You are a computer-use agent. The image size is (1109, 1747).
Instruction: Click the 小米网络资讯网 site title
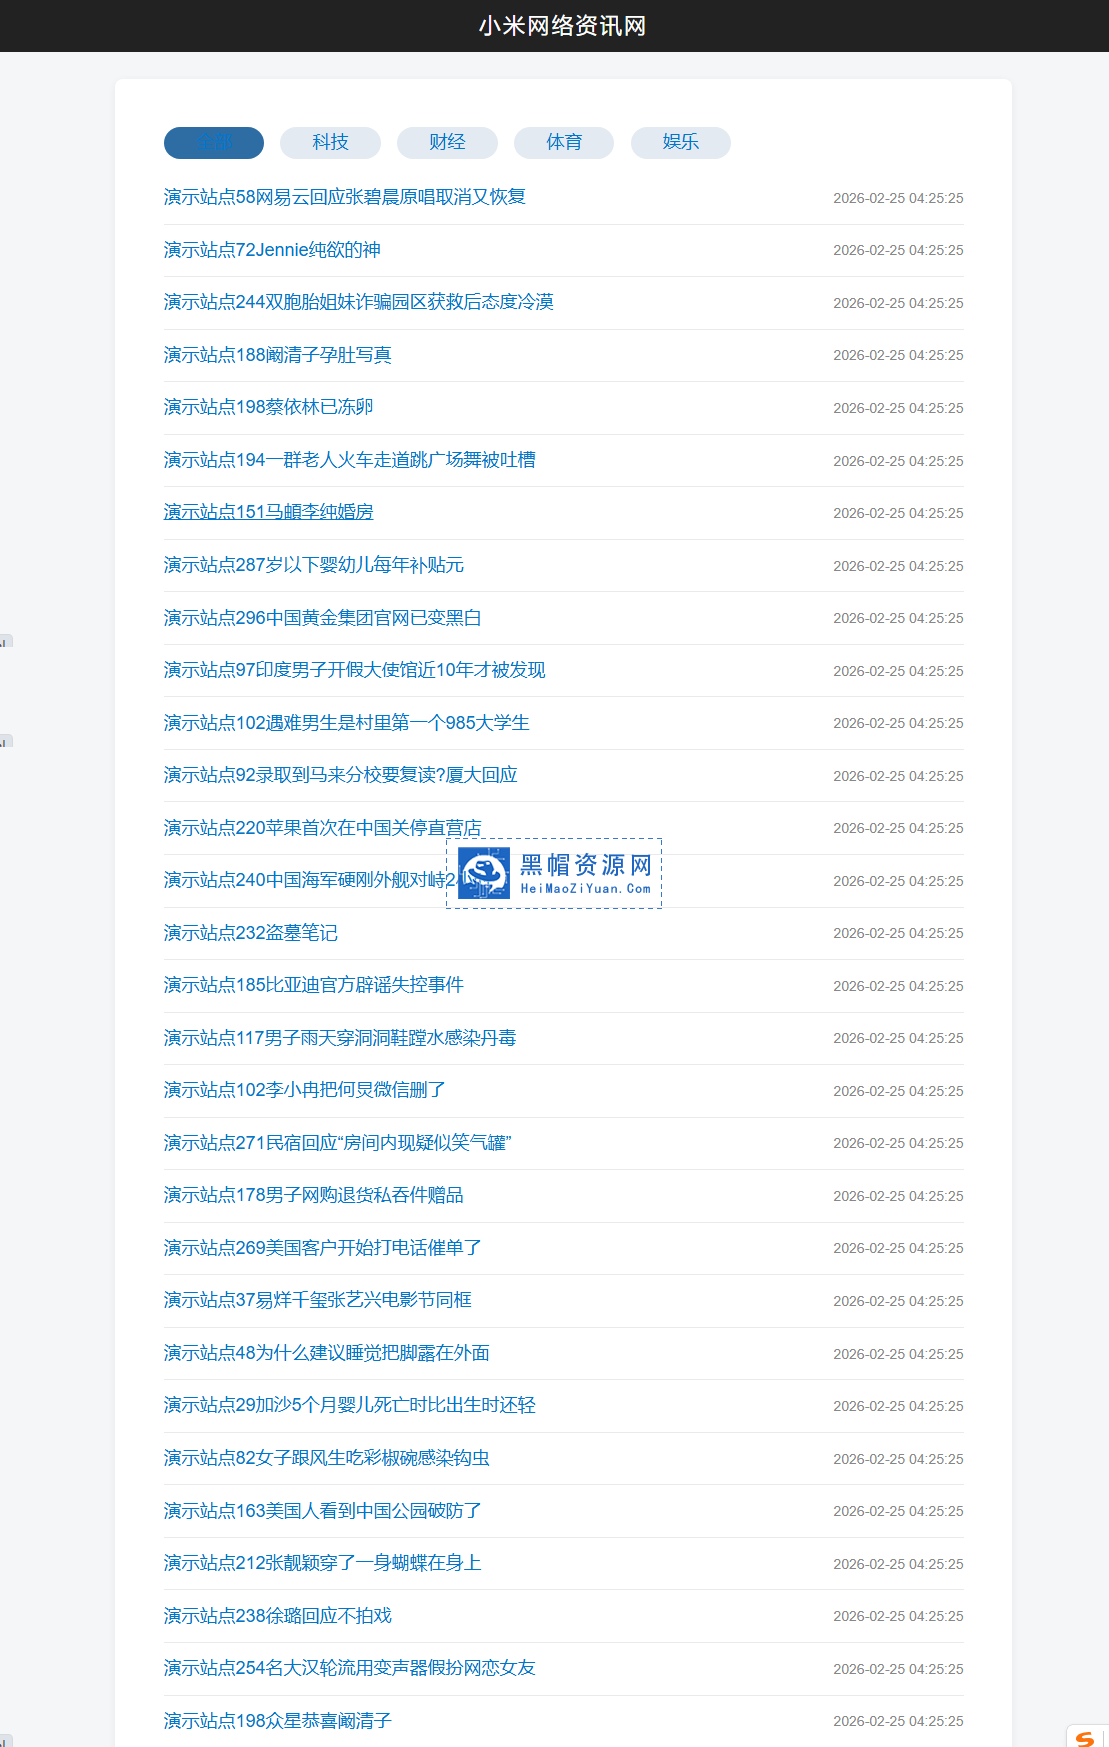(562, 26)
